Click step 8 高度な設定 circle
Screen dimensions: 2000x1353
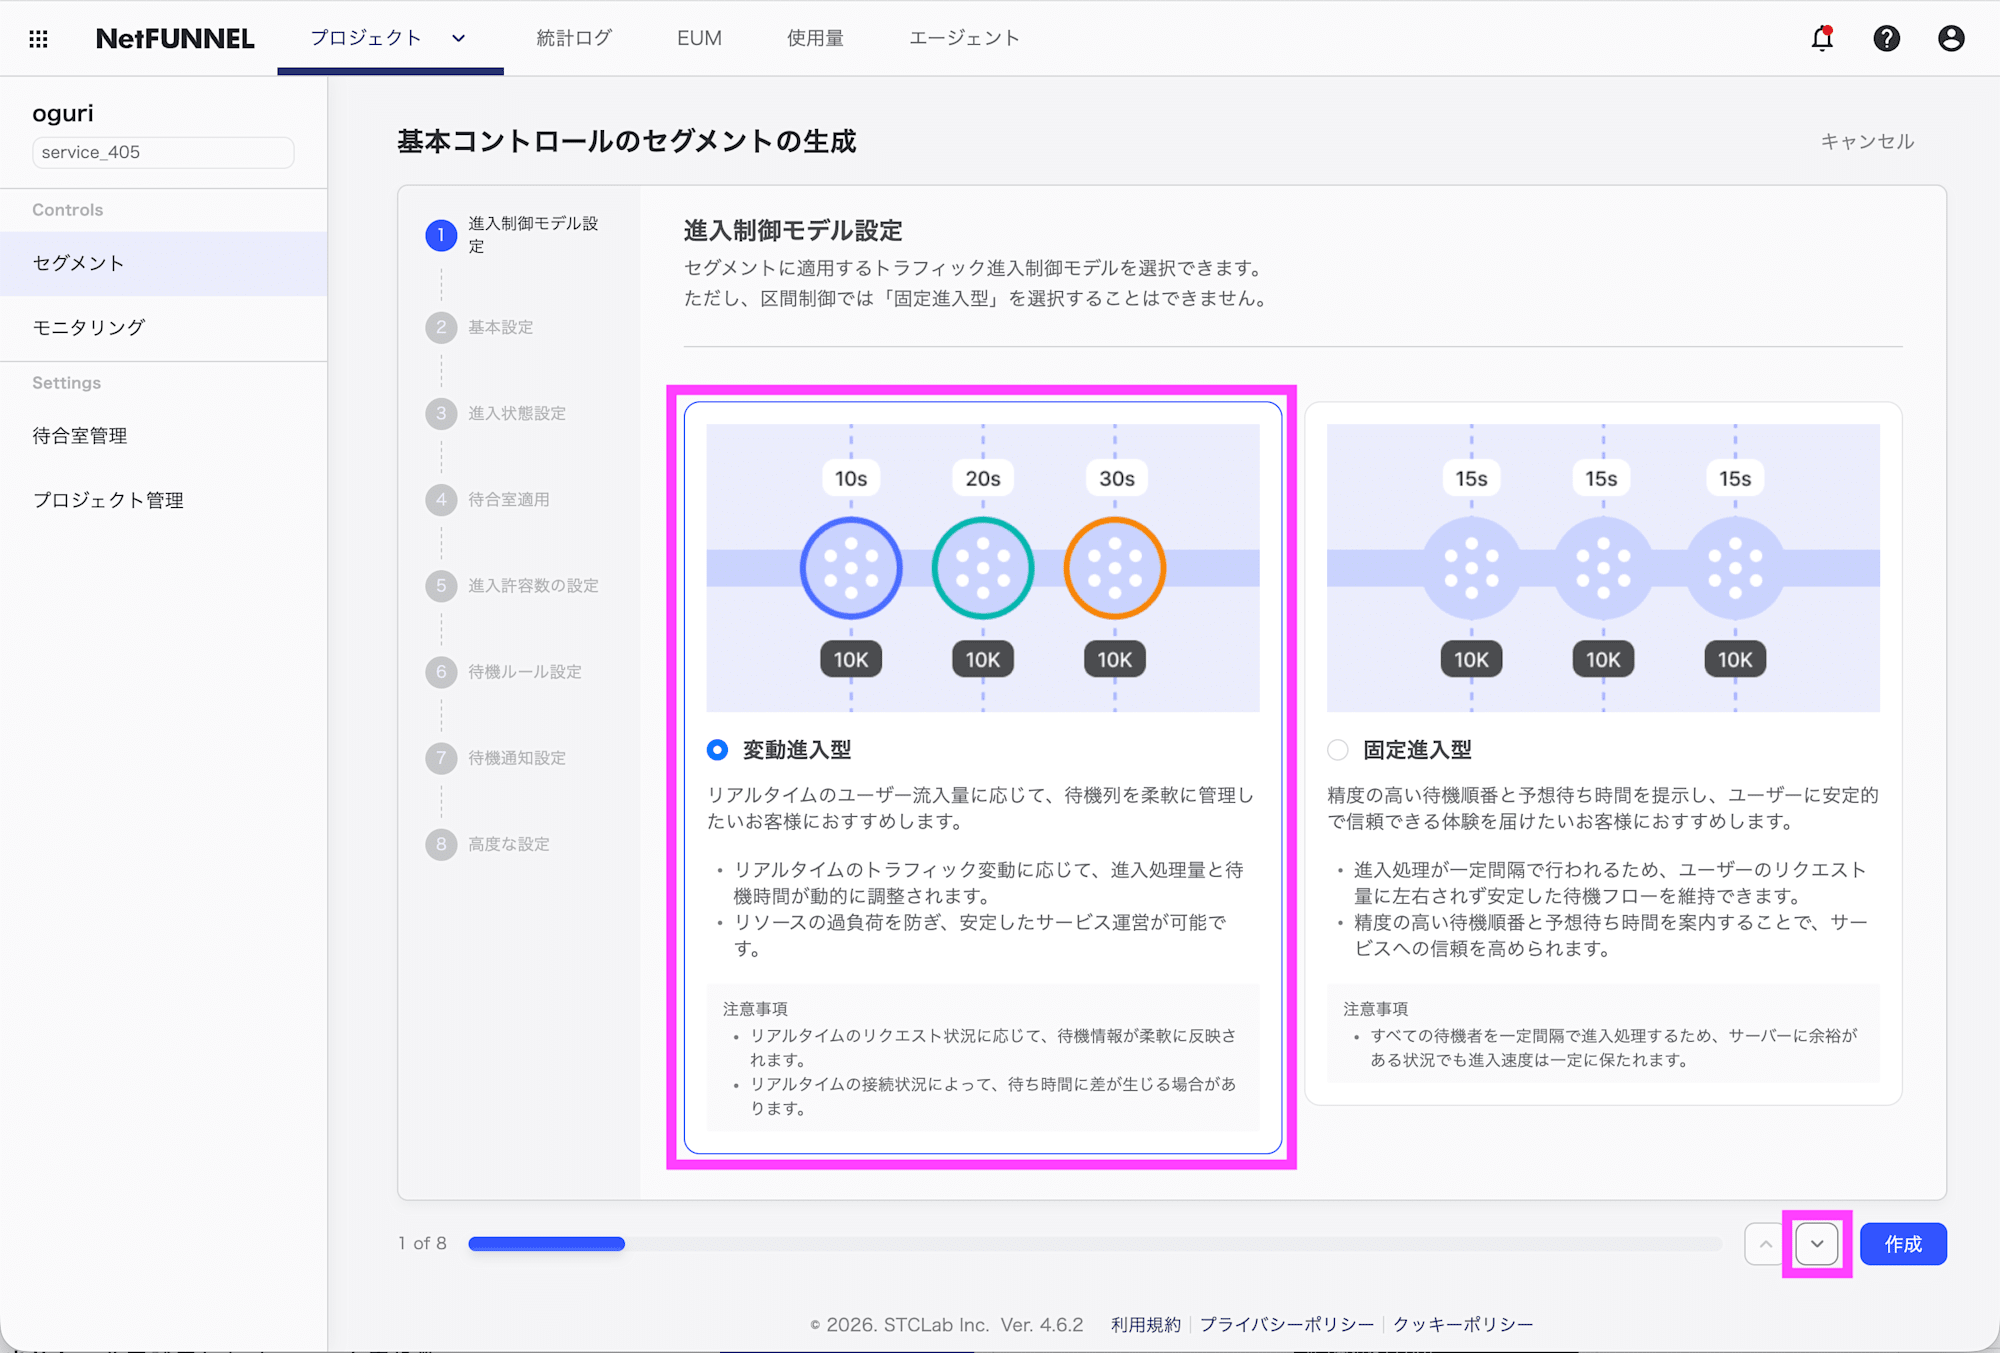[441, 844]
